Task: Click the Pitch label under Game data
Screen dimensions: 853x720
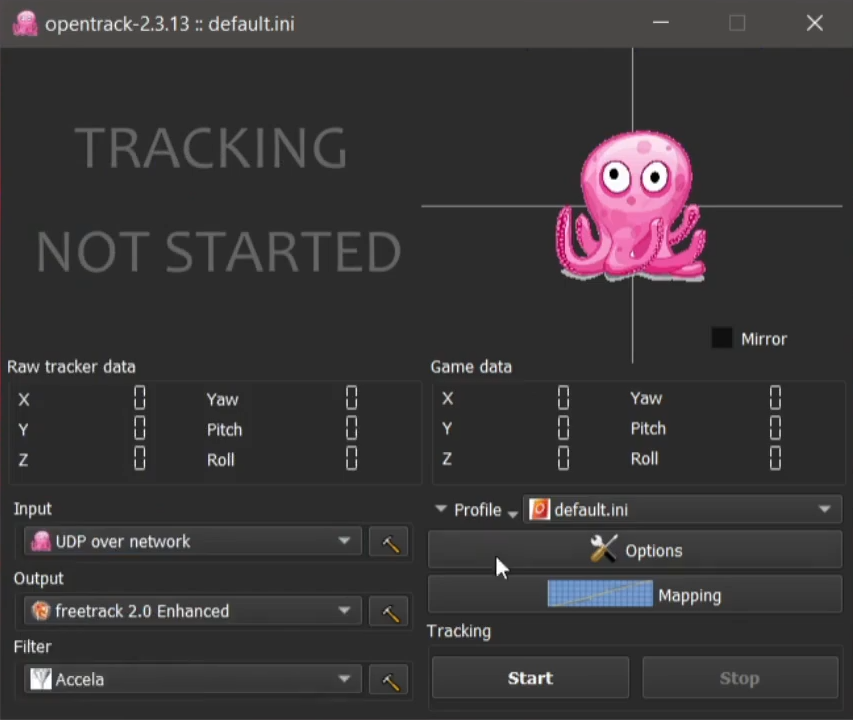Action: [648, 429]
